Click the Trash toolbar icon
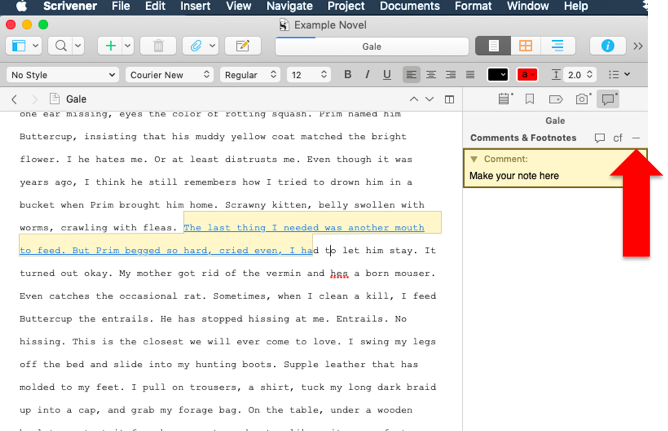 (x=158, y=46)
